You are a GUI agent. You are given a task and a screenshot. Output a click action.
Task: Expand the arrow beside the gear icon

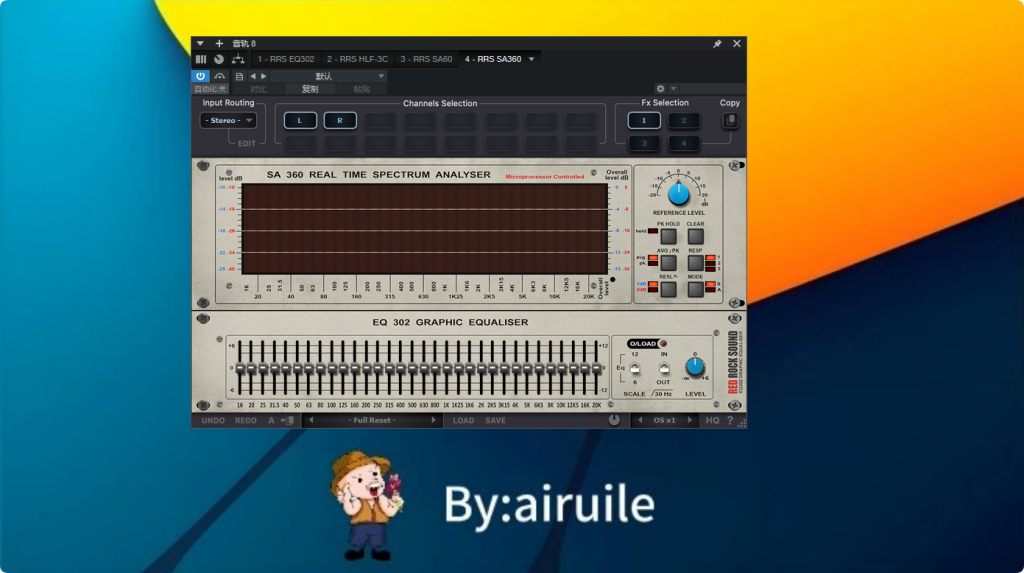pyautogui.click(x=673, y=89)
